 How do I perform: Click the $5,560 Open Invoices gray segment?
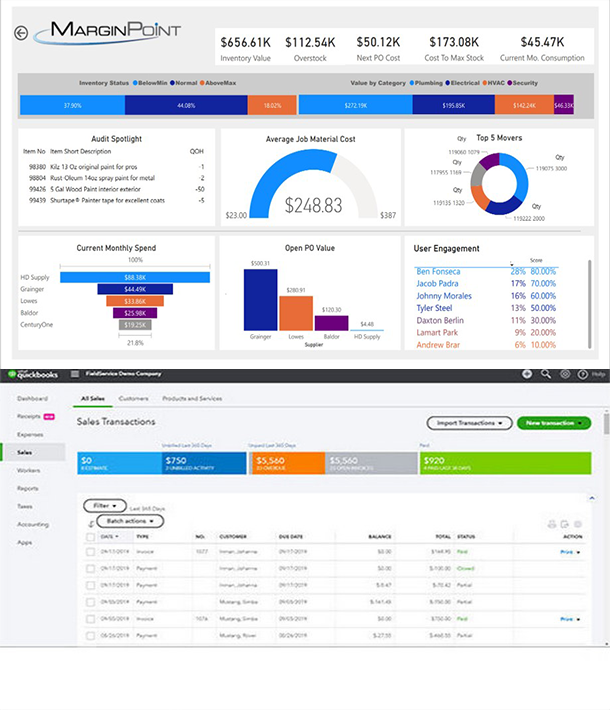click(x=371, y=463)
